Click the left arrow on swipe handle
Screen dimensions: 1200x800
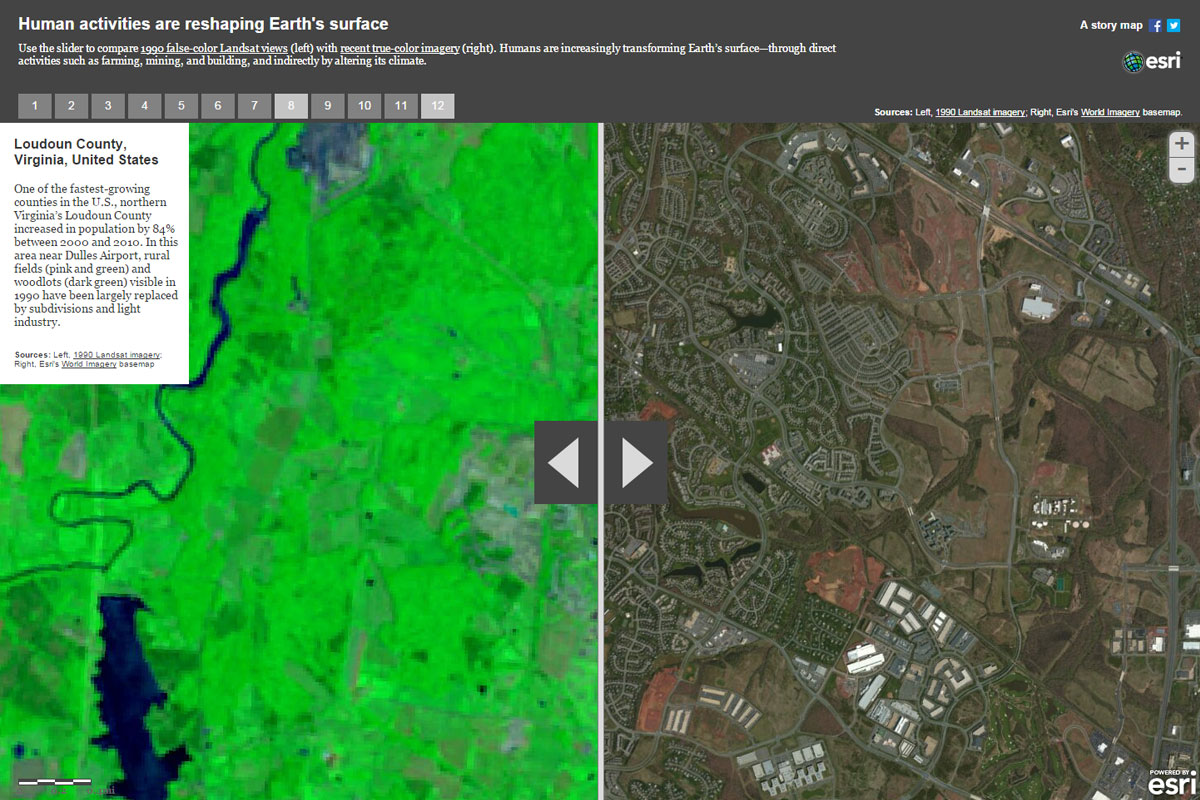[x=565, y=463]
